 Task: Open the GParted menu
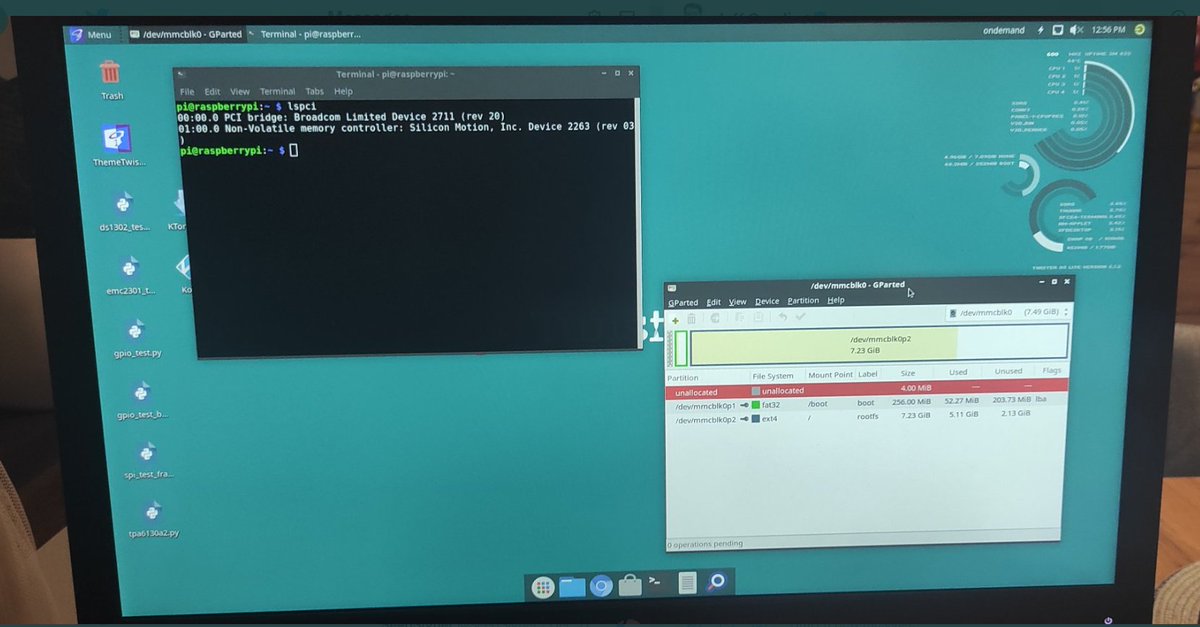coord(683,302)
